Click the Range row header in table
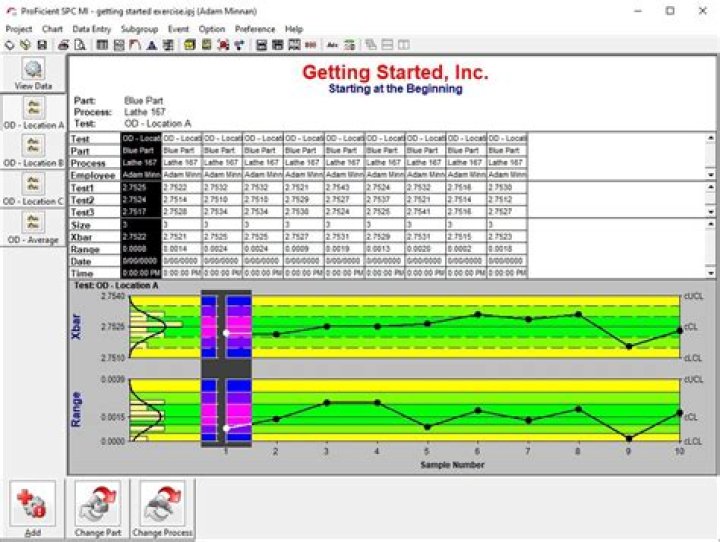The width and height of the screenshot is (720, 542). click(95, 249)
